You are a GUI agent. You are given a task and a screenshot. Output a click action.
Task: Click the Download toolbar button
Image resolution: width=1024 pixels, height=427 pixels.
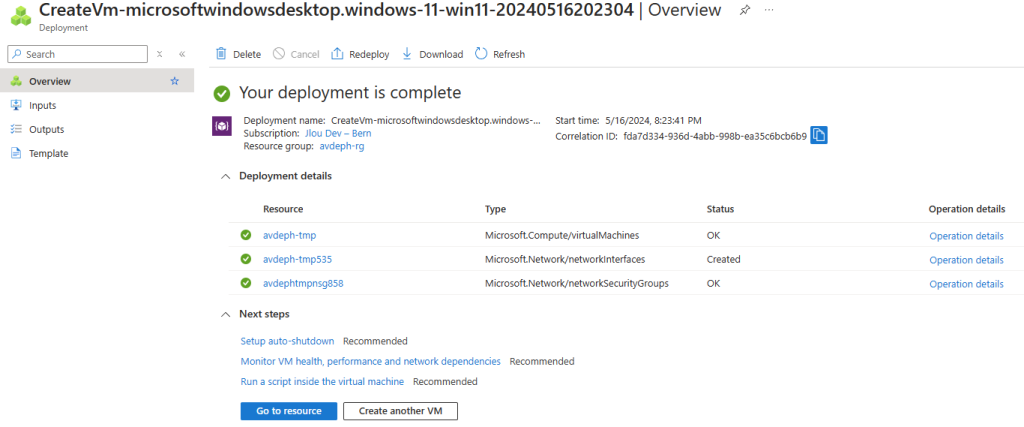click(432, 54)
